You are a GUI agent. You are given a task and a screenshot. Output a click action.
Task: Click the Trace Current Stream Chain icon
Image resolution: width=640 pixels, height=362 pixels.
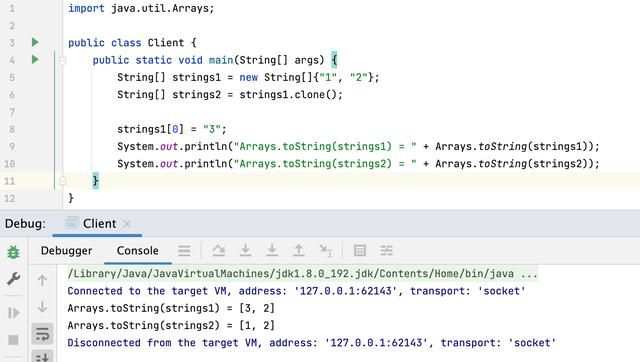(x=386, y=250)
